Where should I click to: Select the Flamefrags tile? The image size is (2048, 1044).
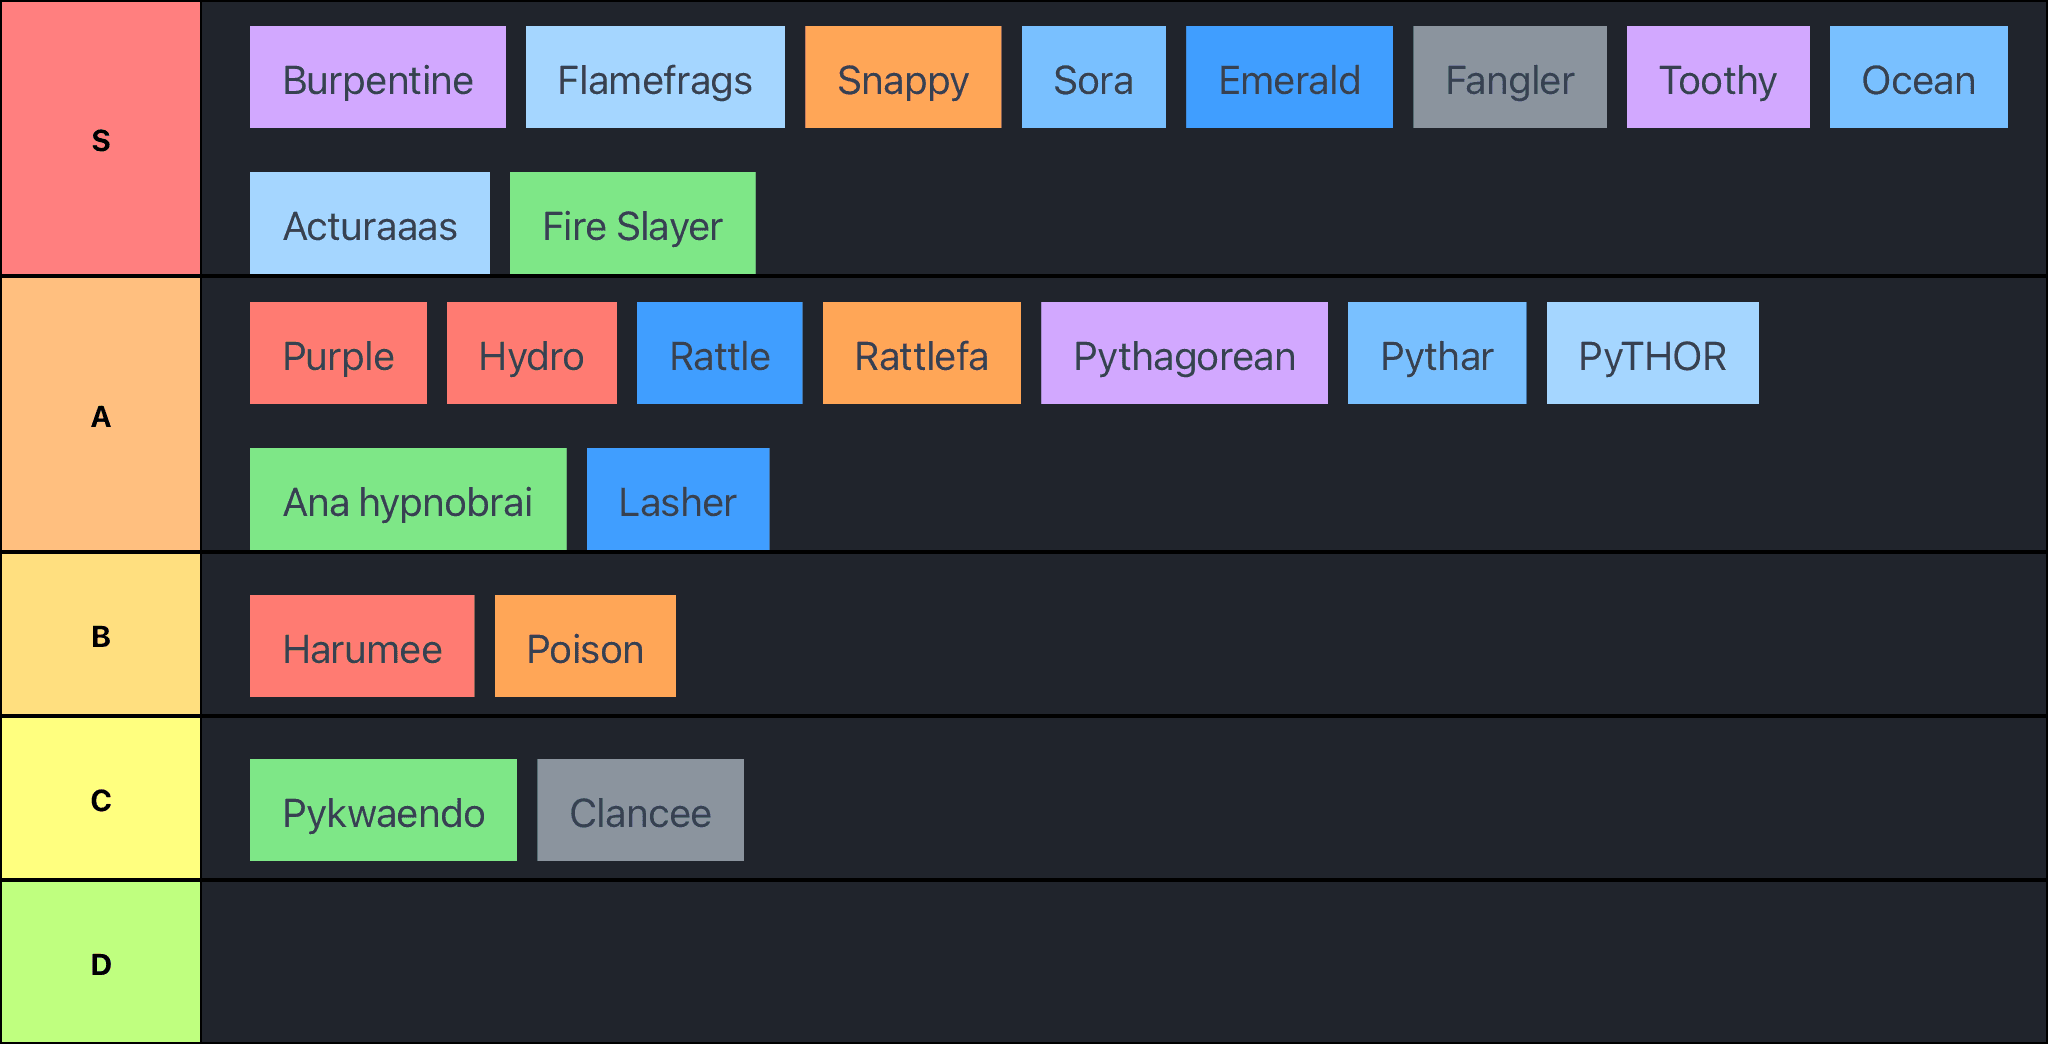tap(655, 78)
